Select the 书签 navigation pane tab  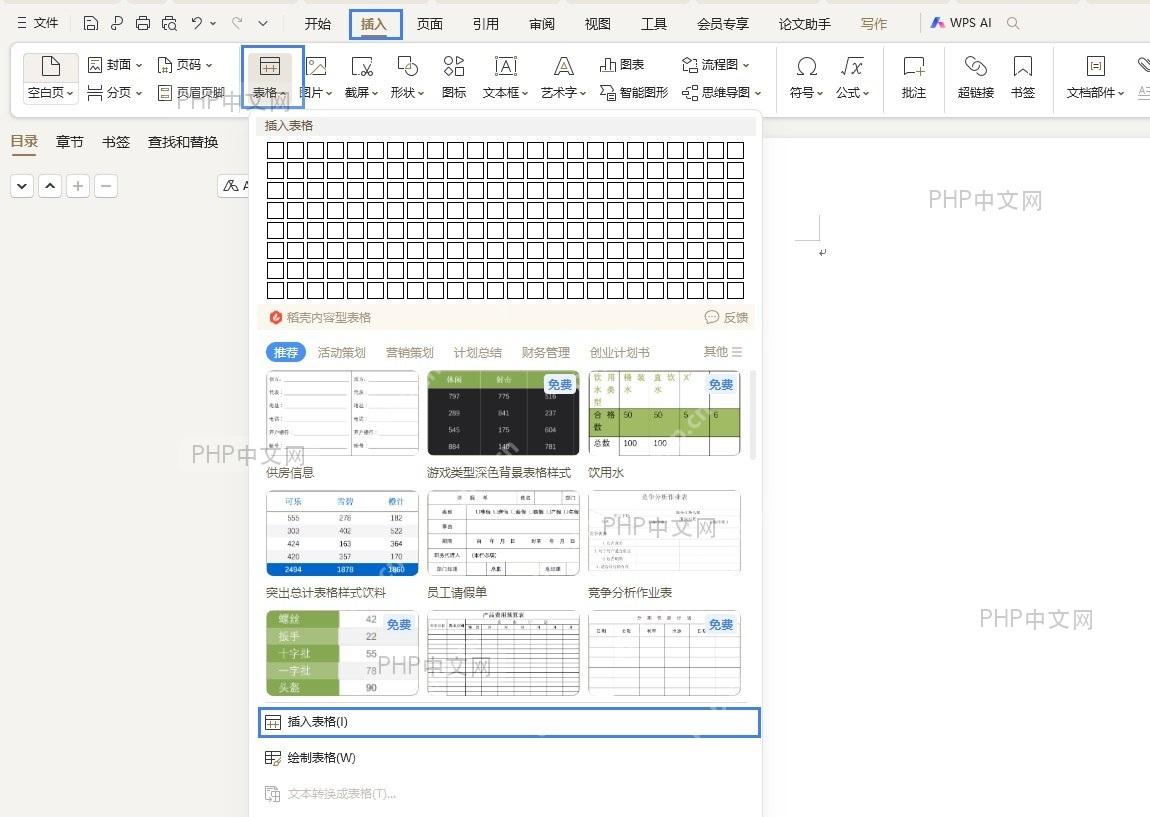(116, 142)
